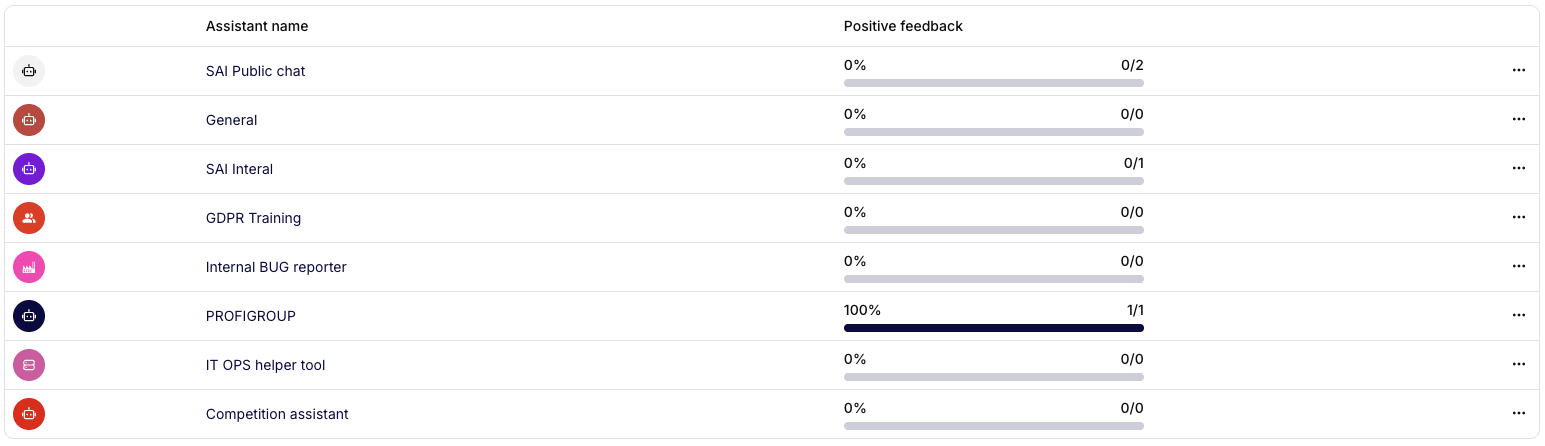Click the SAI Public chat robot avatar
Viewport: 1545px width, 446px height.
point(29,71)
